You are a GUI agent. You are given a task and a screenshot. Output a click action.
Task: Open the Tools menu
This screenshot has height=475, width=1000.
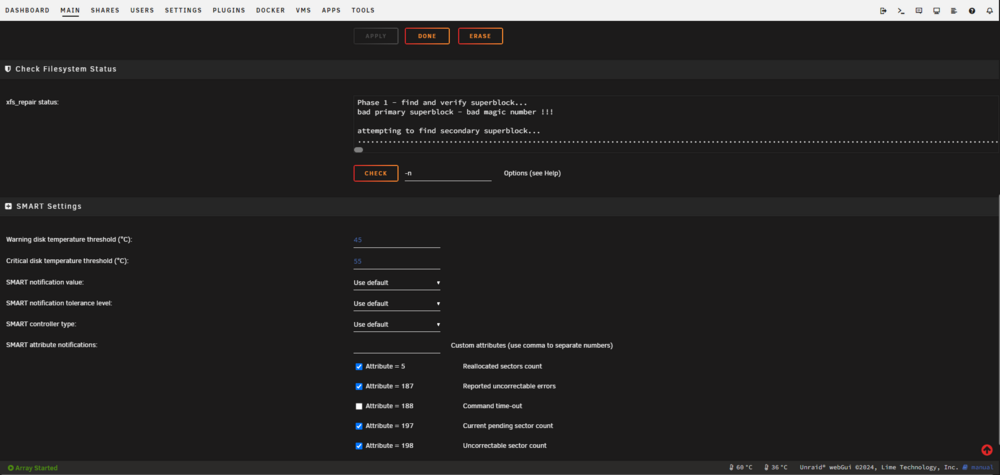tap(363, 10)
